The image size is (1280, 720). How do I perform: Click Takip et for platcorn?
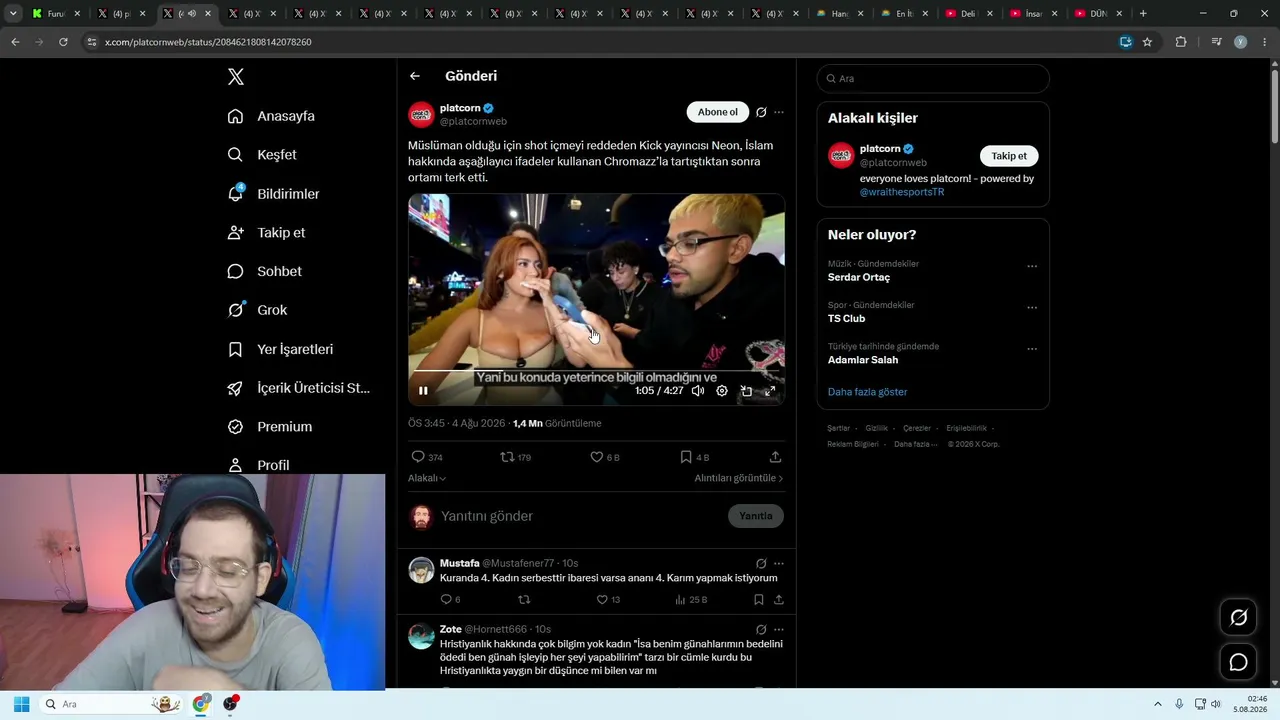tap(1009, 156)
